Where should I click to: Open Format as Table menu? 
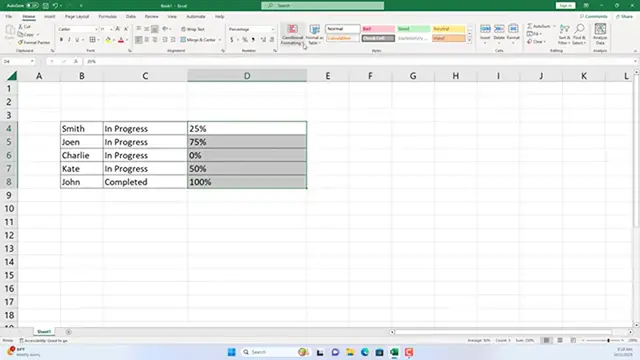[314, 34]
